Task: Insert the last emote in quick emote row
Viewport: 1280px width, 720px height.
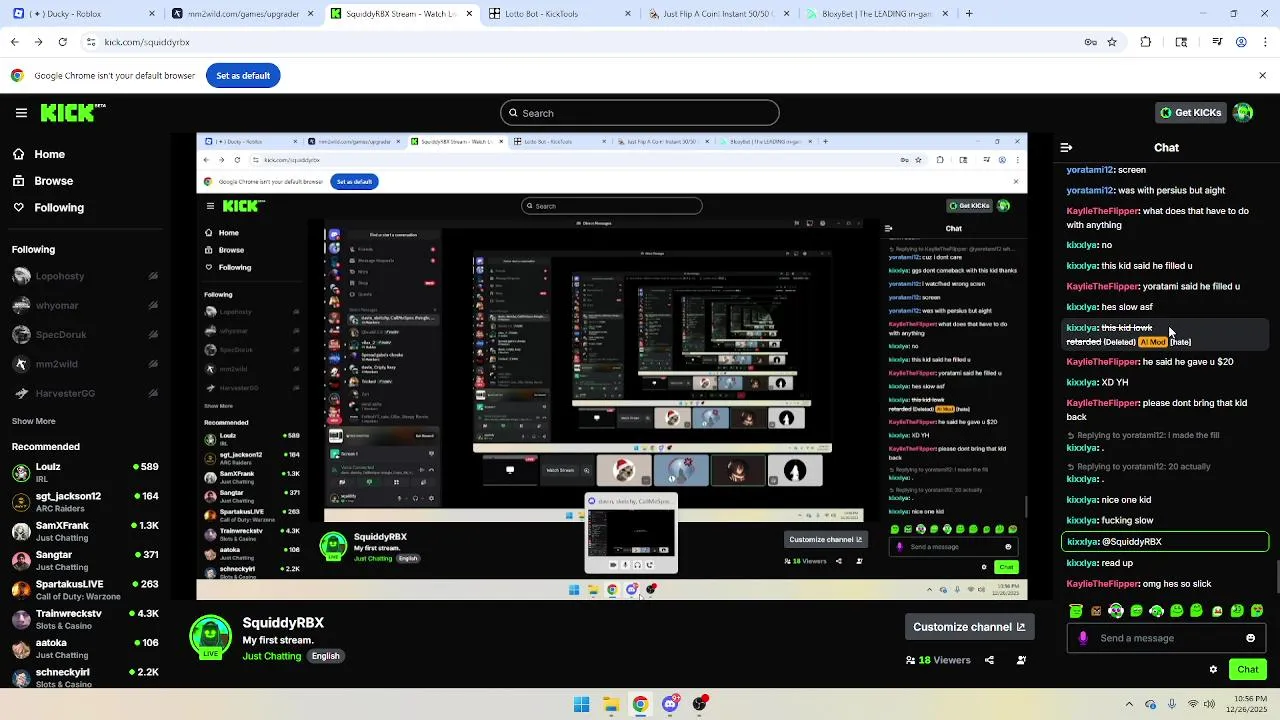Action: click(x=1257, y=610)
